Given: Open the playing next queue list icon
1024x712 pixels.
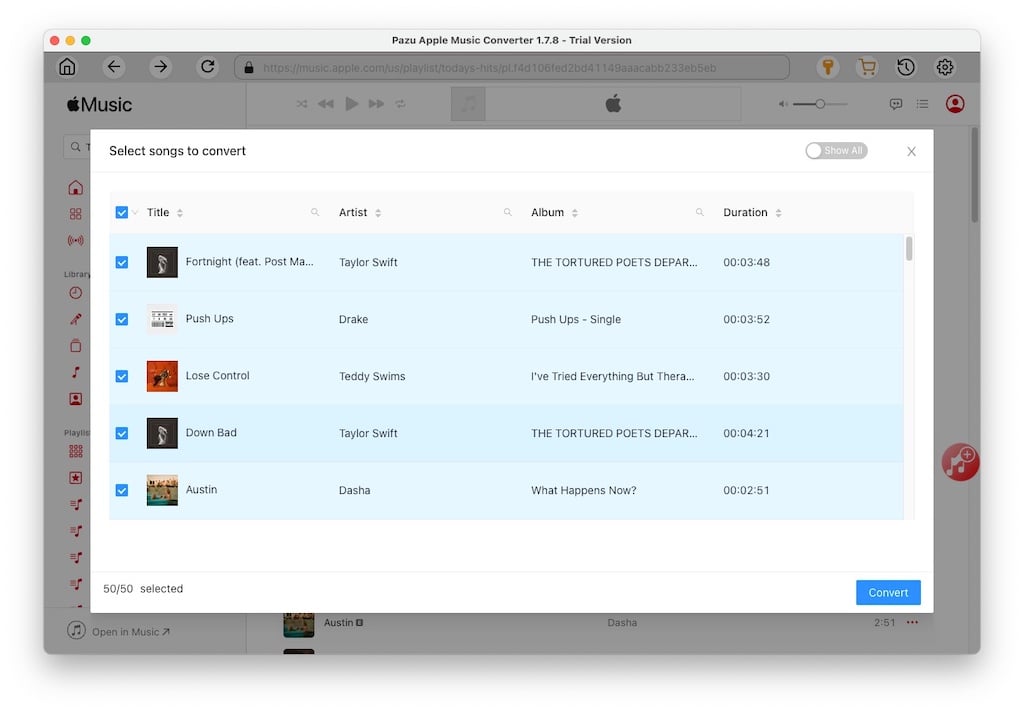Looking at the screenshot, I should coord(922,104).
